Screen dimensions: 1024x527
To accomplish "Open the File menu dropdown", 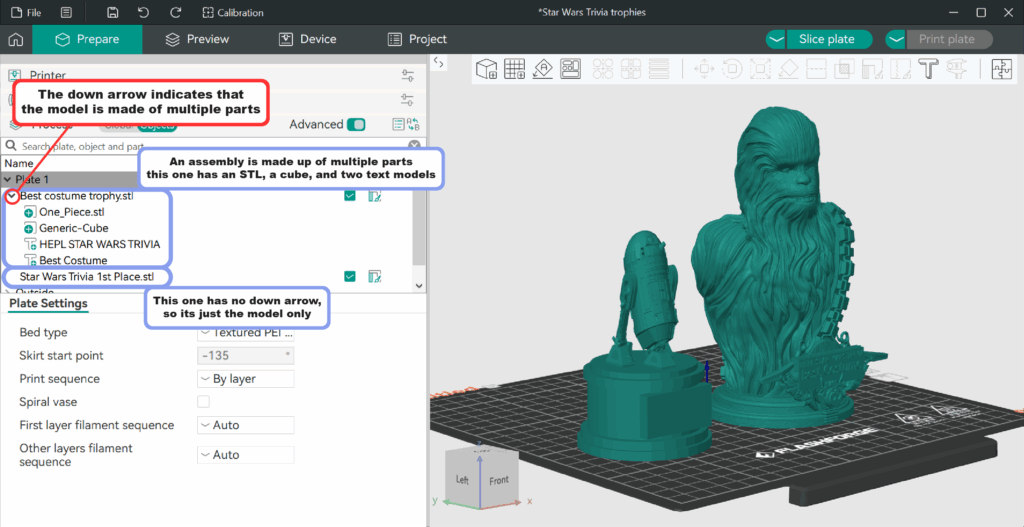I will [26, 12].
